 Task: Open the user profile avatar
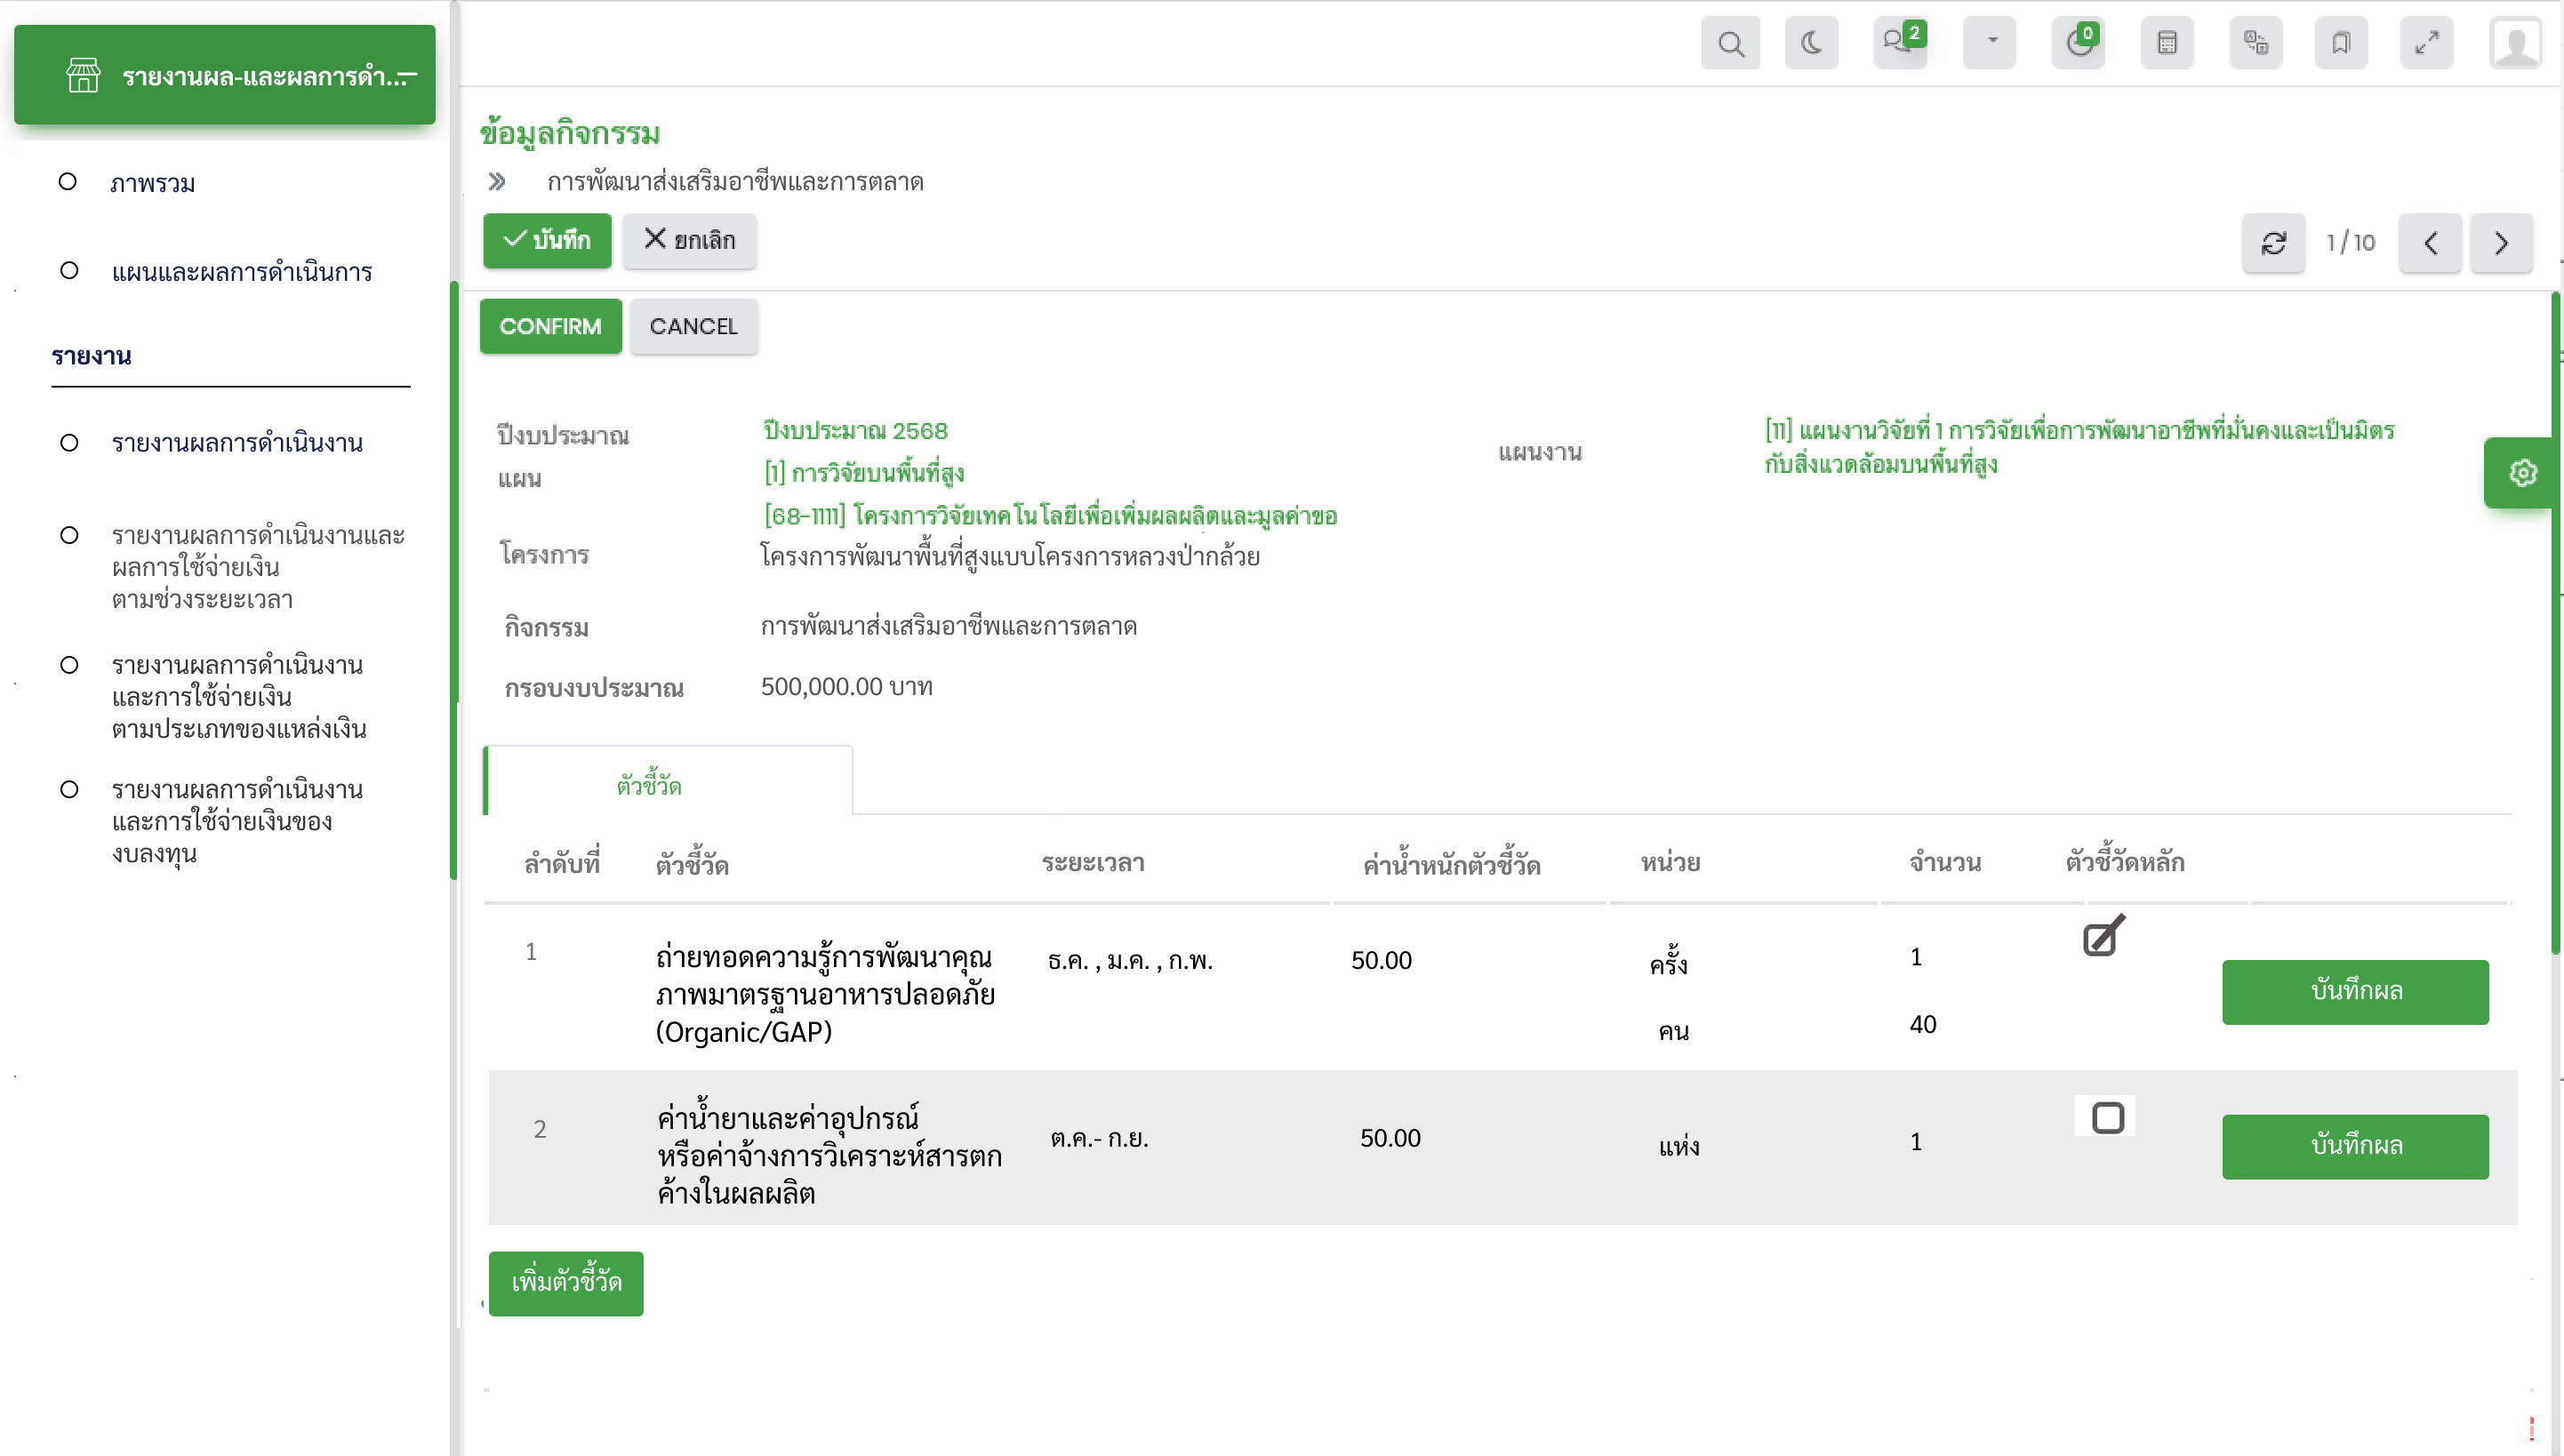click(2515, 43)
